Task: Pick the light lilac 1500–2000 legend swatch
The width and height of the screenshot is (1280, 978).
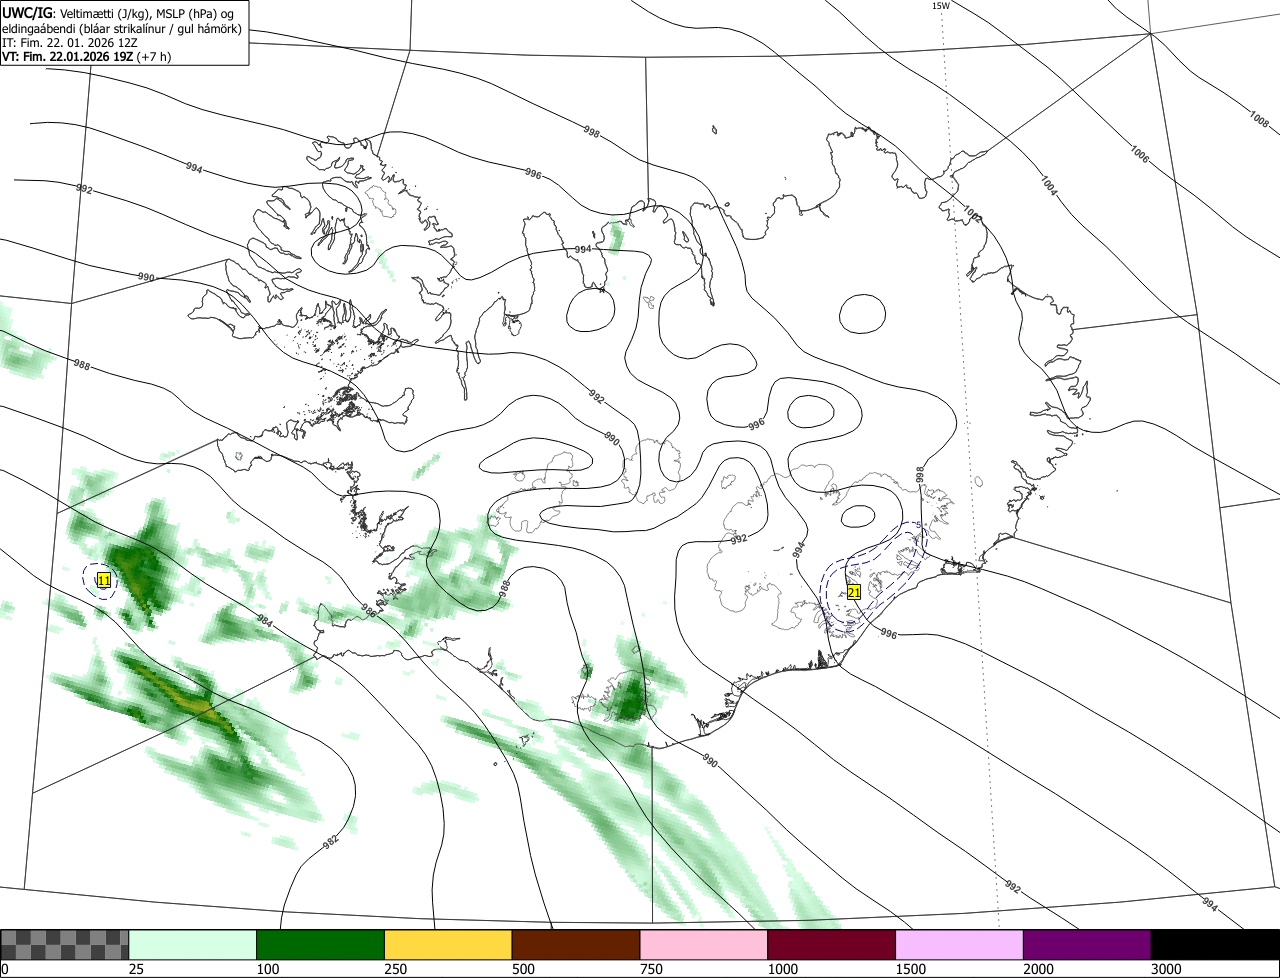Action: pyautogui.click(x=960, y=945)
